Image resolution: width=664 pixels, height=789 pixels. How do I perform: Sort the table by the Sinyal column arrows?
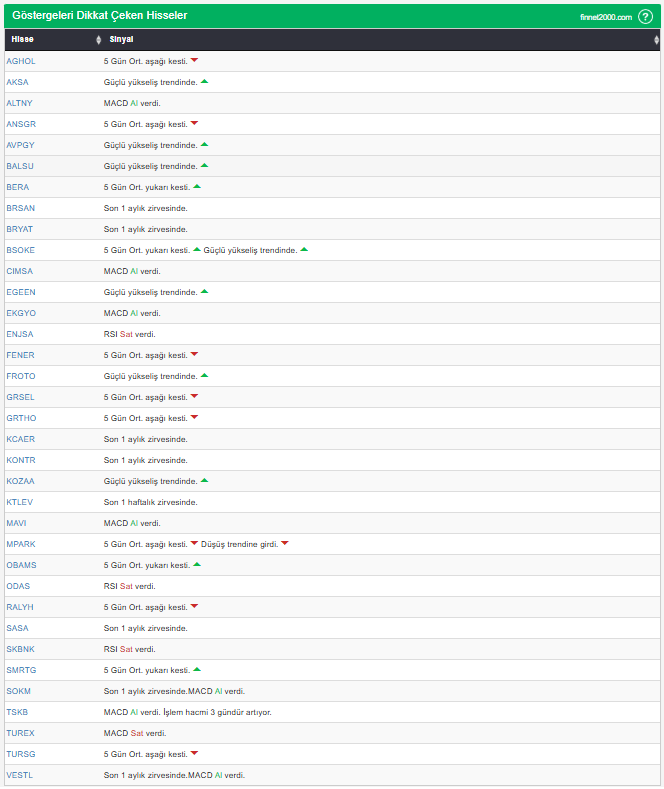click(655, 40)
